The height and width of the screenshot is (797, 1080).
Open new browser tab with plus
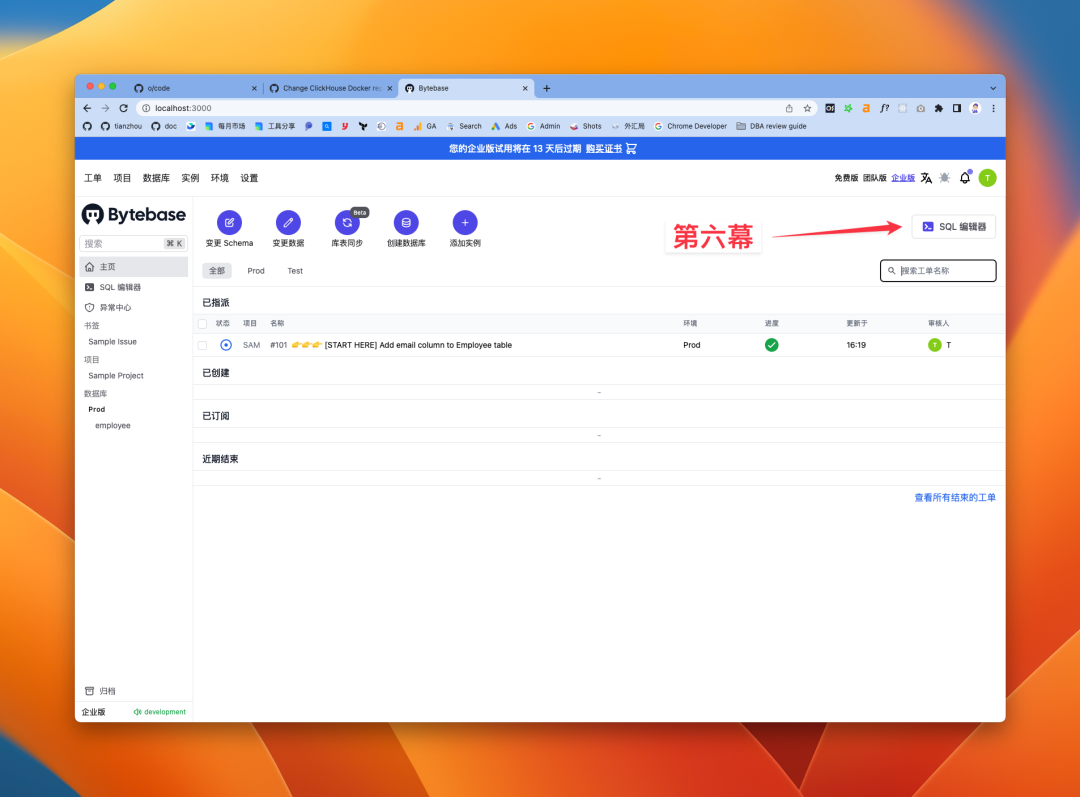point(546,88)
